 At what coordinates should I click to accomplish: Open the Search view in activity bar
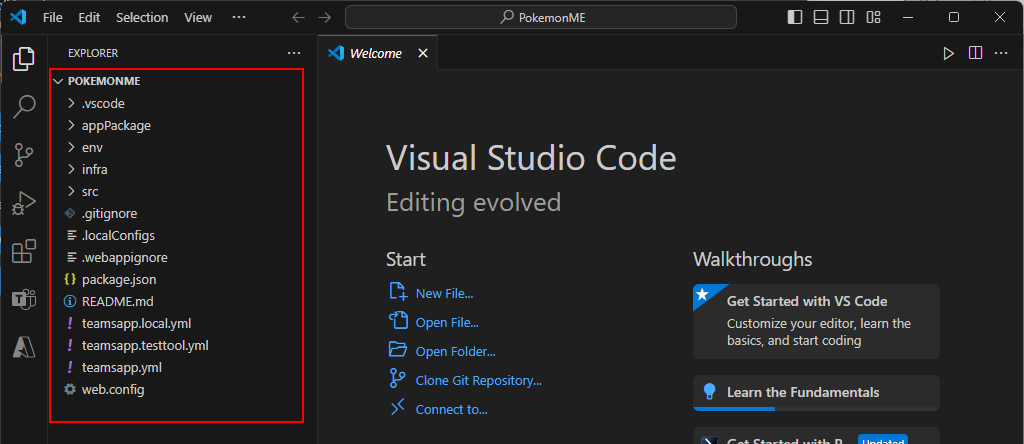[x=24, y=106]
